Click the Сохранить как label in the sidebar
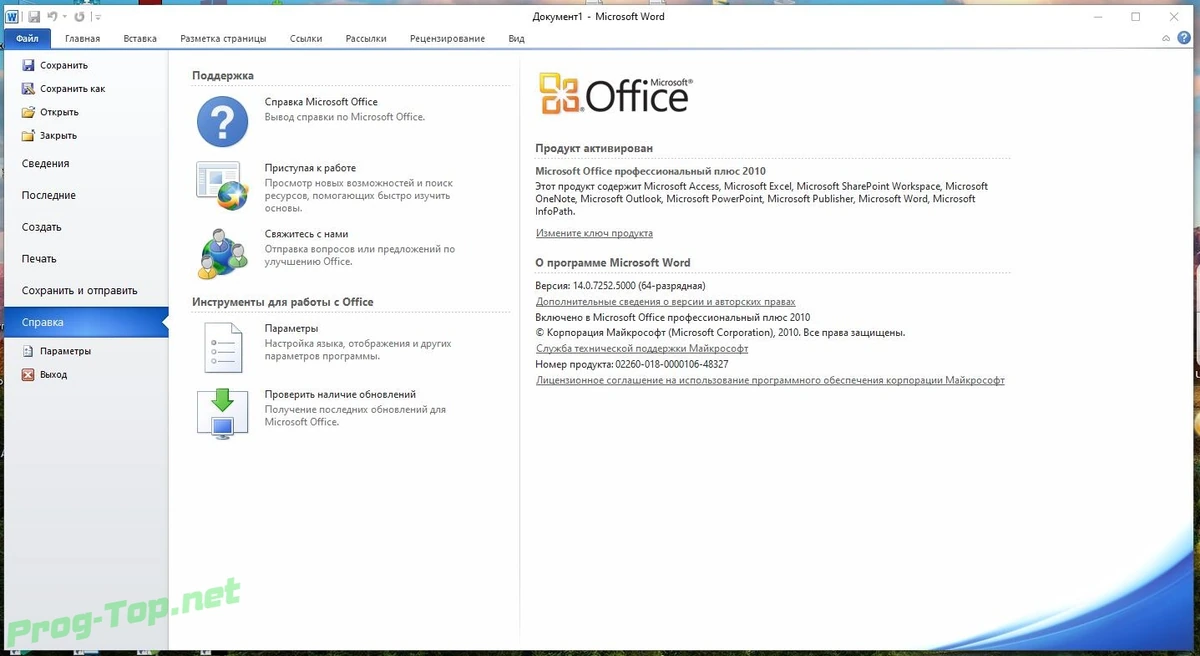This screenshot has width=1200, height=656. tap(72, 88)
